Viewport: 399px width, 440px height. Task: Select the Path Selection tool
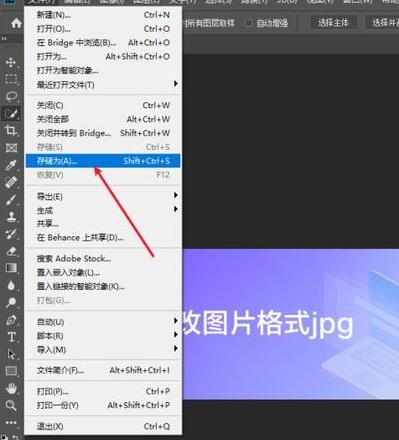click(11, 354)
